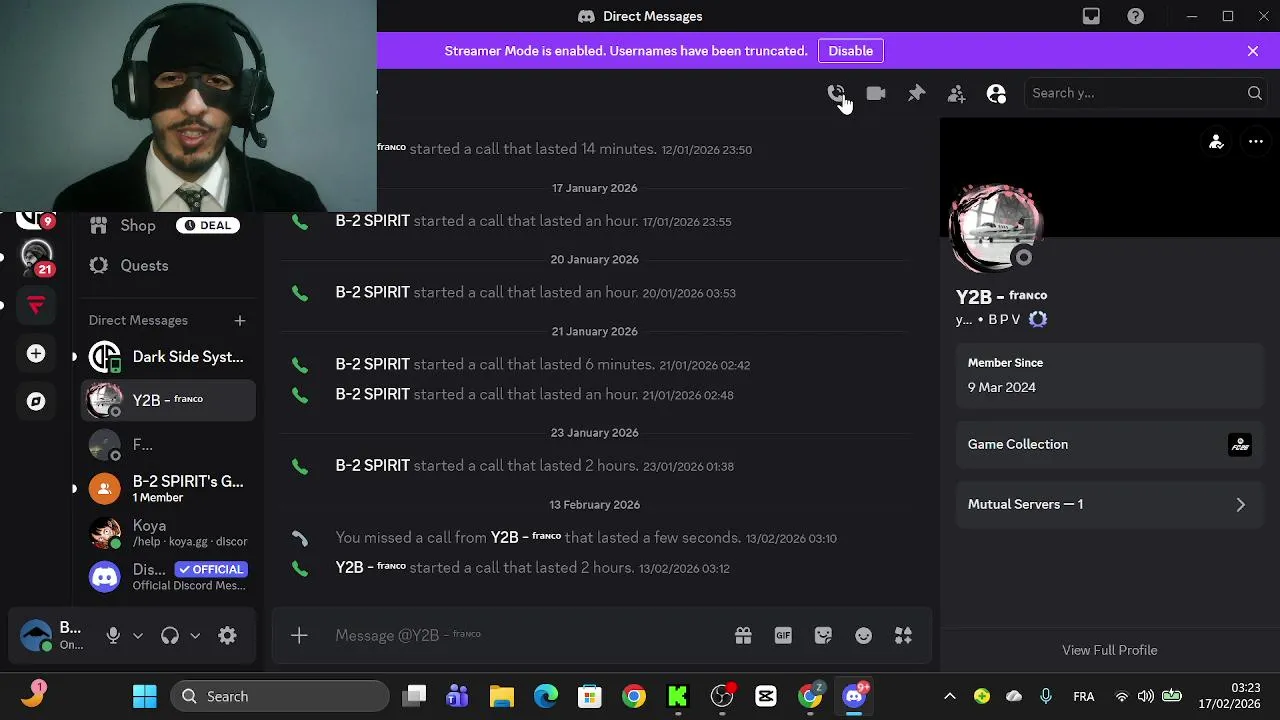Open Windows Start menu

coord(145,696)
